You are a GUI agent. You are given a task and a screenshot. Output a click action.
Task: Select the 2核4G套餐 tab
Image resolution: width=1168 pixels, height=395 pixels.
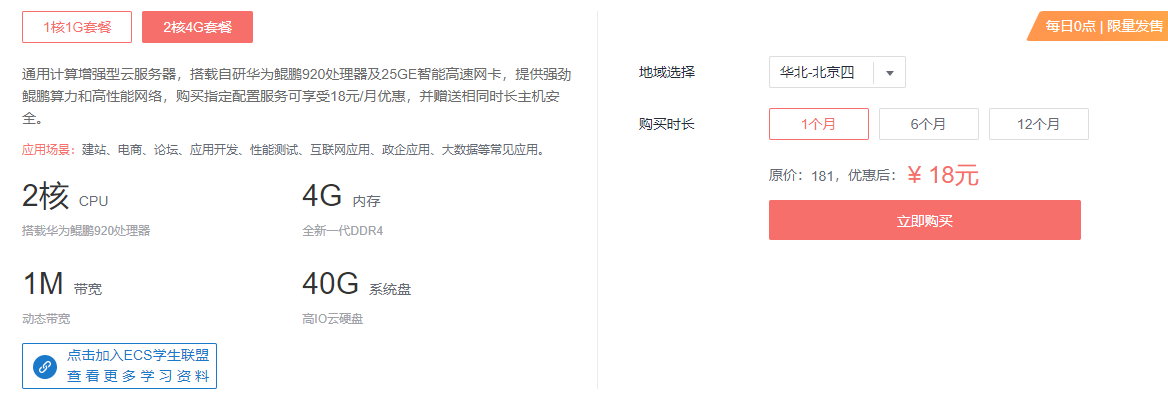[x=197, y=28]
